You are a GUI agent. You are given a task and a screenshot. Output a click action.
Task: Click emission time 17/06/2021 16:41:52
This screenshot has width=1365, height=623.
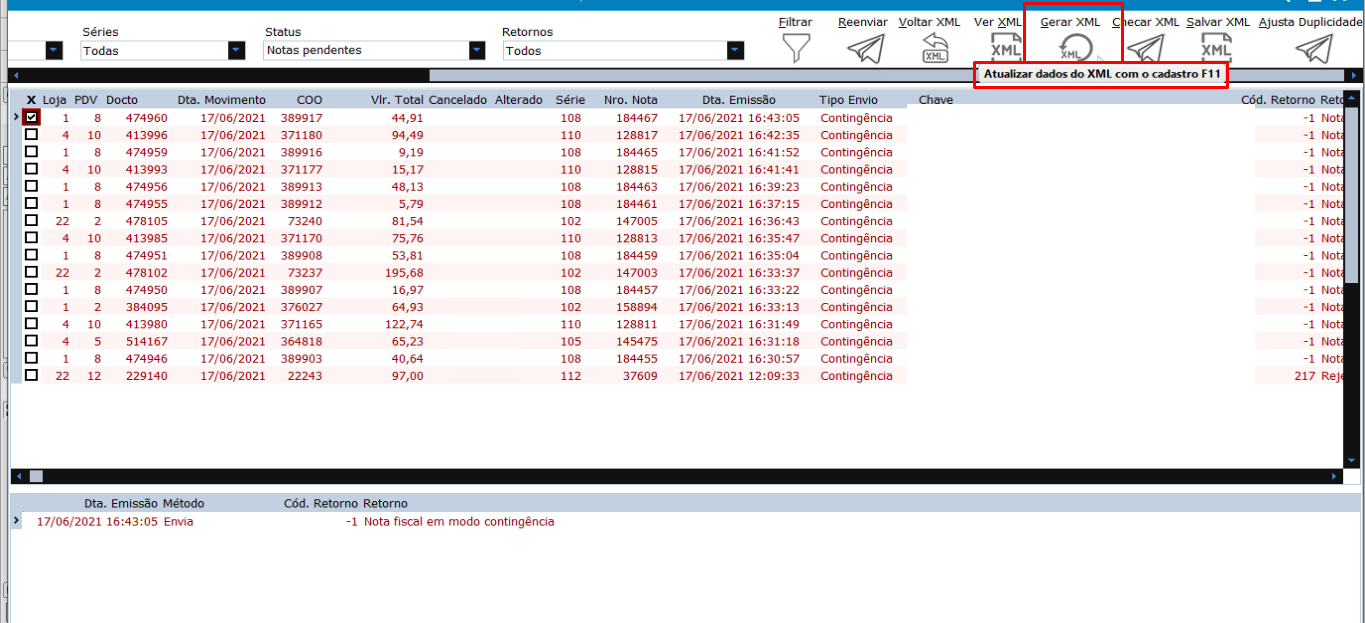tap(739, 152)
